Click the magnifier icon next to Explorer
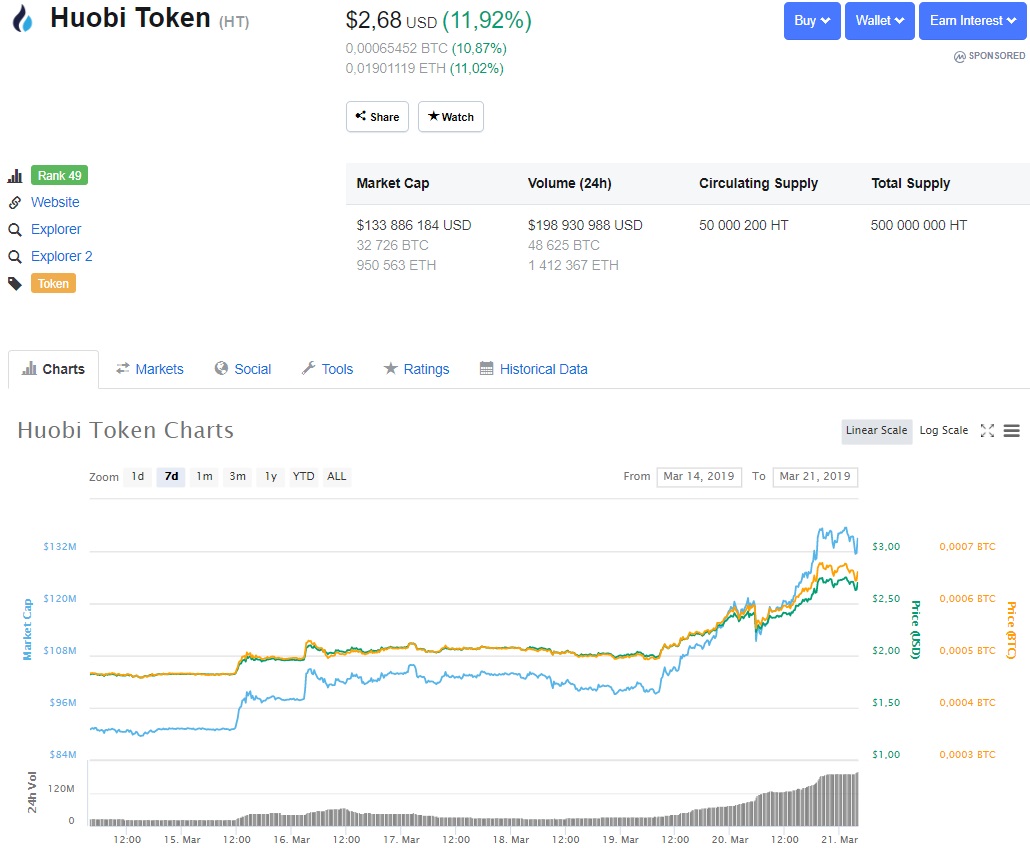This screenshot has height=848, width=1030. [15, 230]
